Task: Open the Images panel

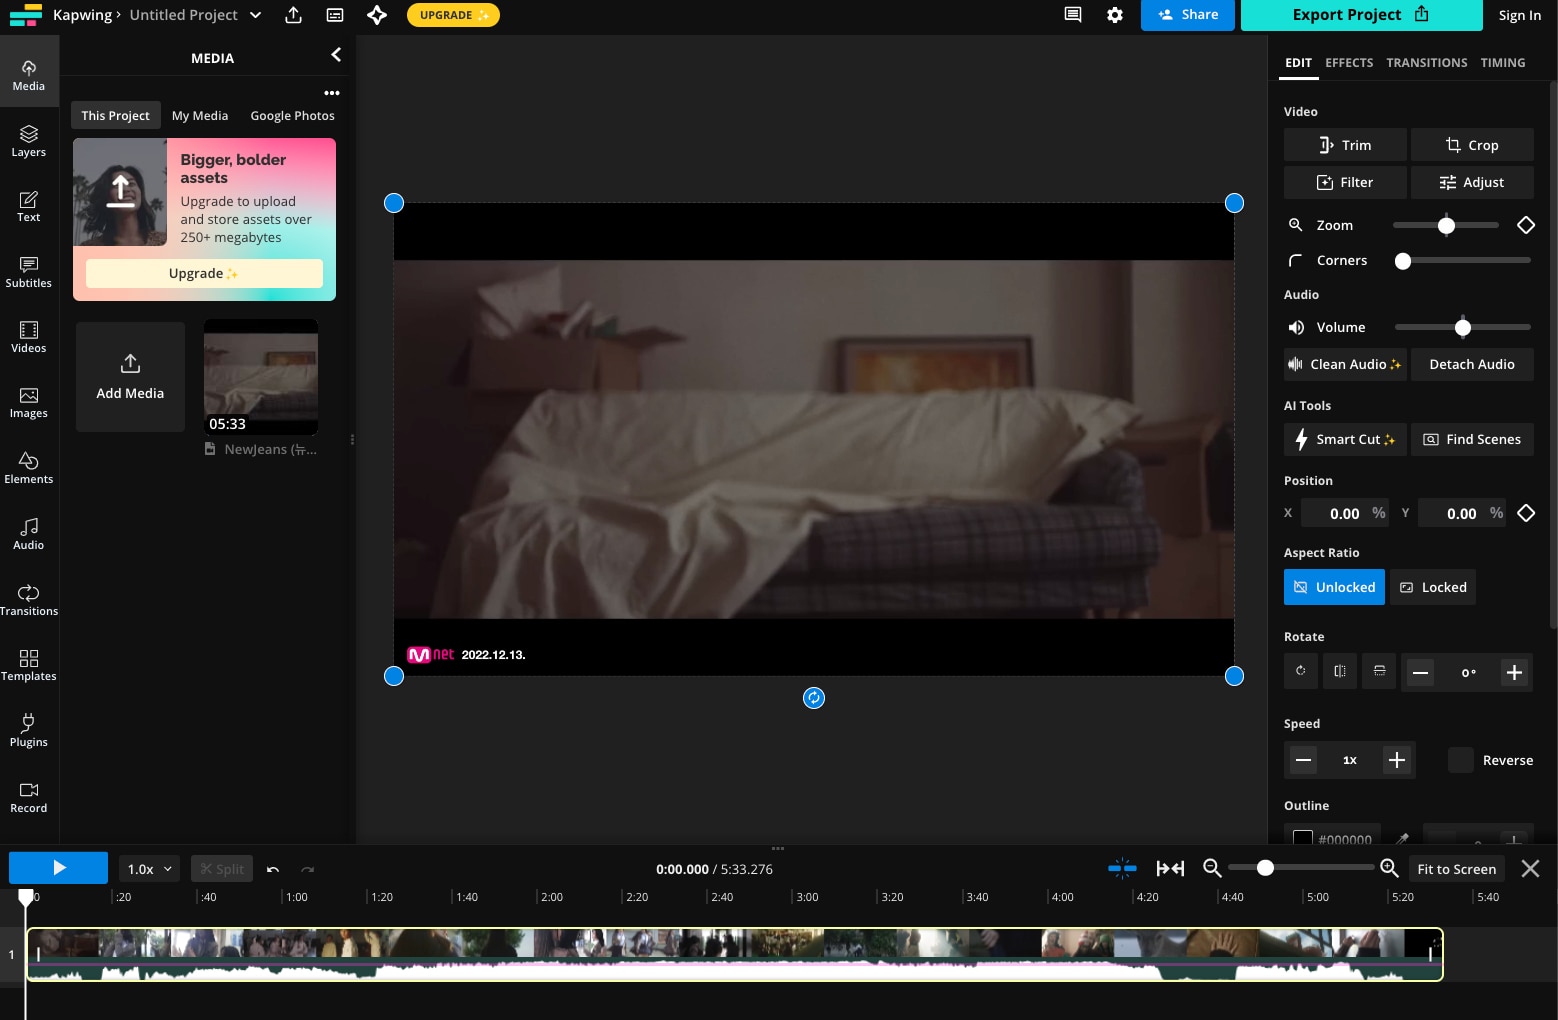Action: click(29, 402)
